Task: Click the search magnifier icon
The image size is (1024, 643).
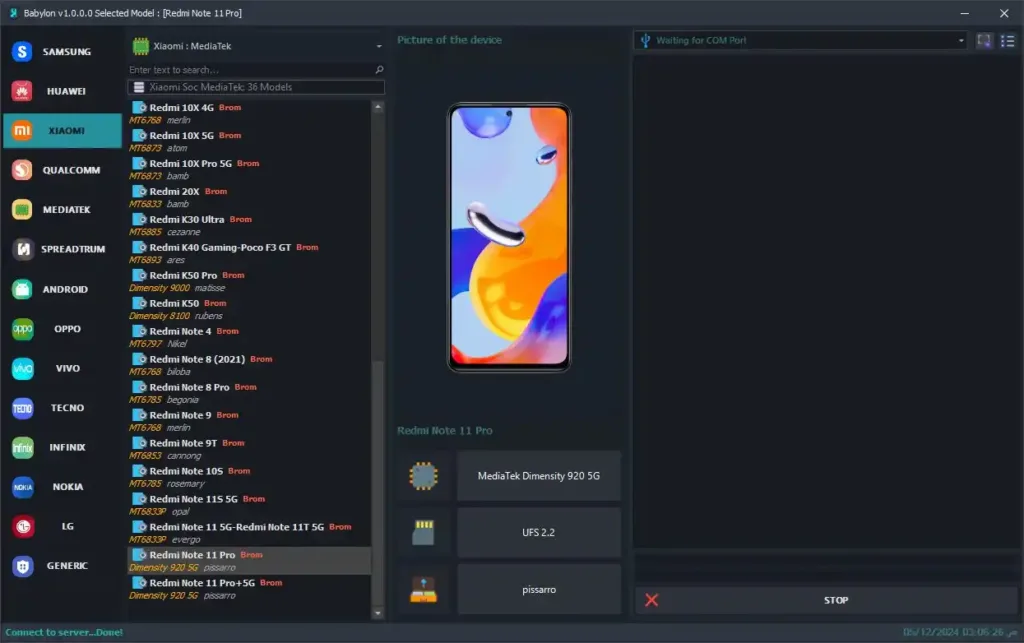Action: (x=379, y=69)
